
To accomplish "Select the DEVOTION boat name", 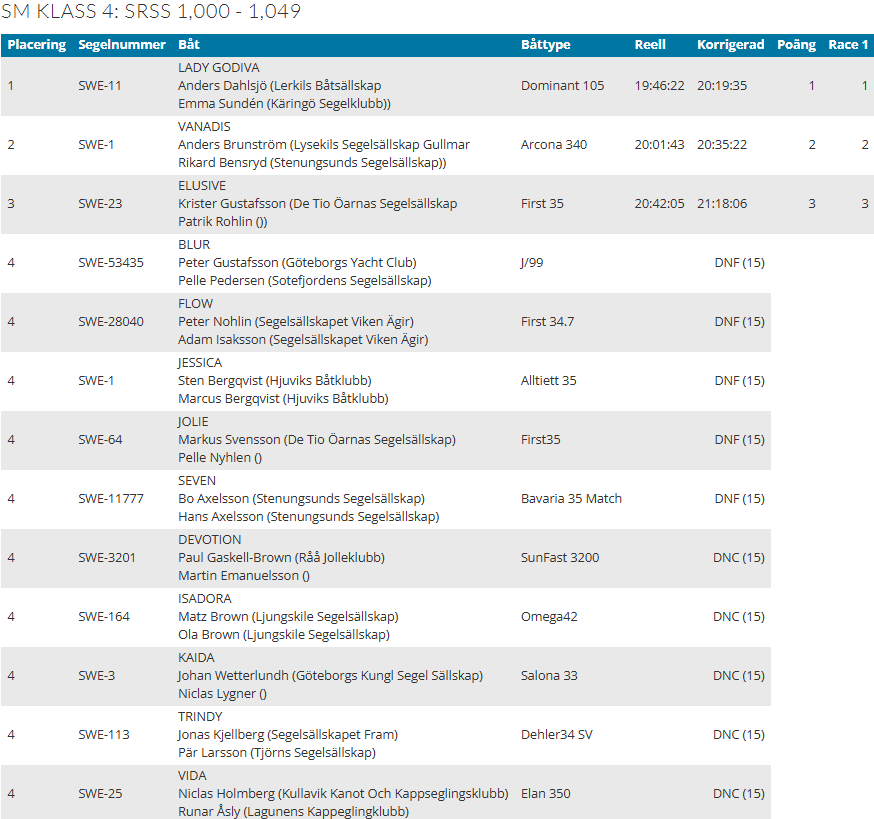I will coord(210,540).
